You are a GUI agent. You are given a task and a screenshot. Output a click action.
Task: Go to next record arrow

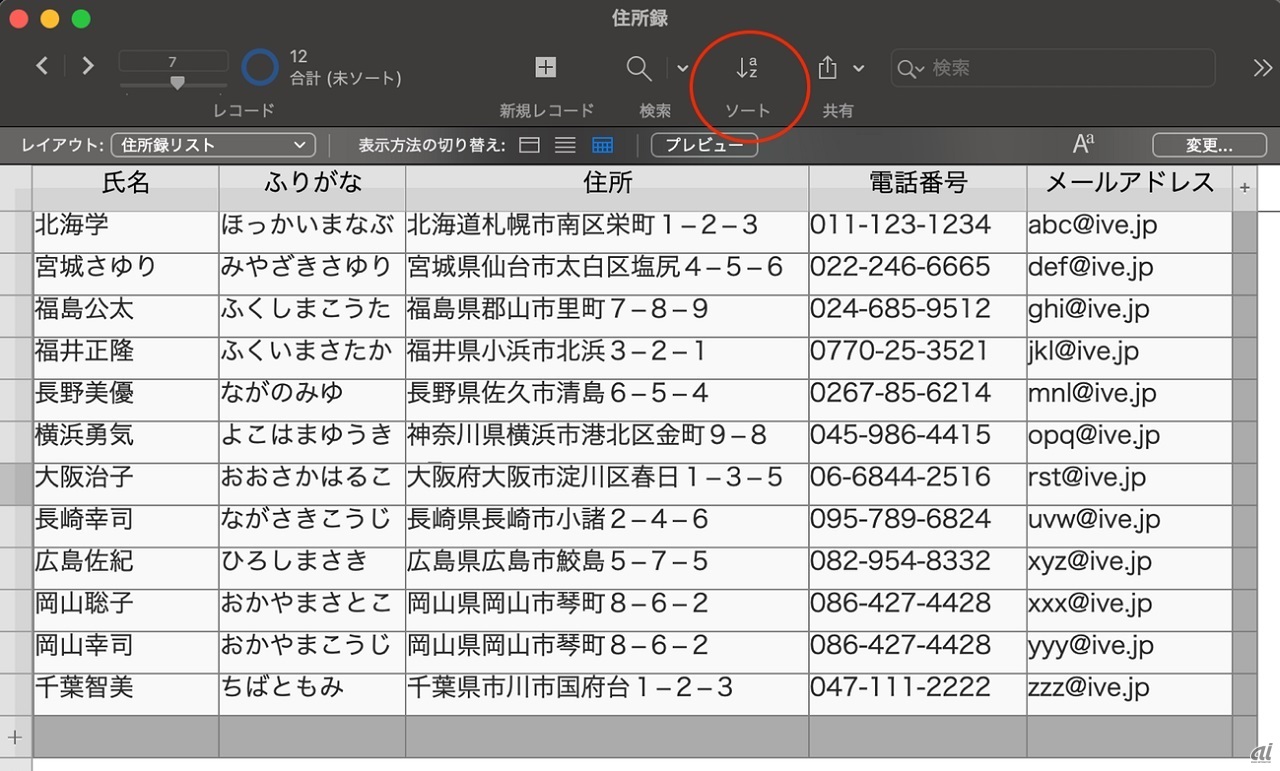pyautogui.click(x=88, y=66)
